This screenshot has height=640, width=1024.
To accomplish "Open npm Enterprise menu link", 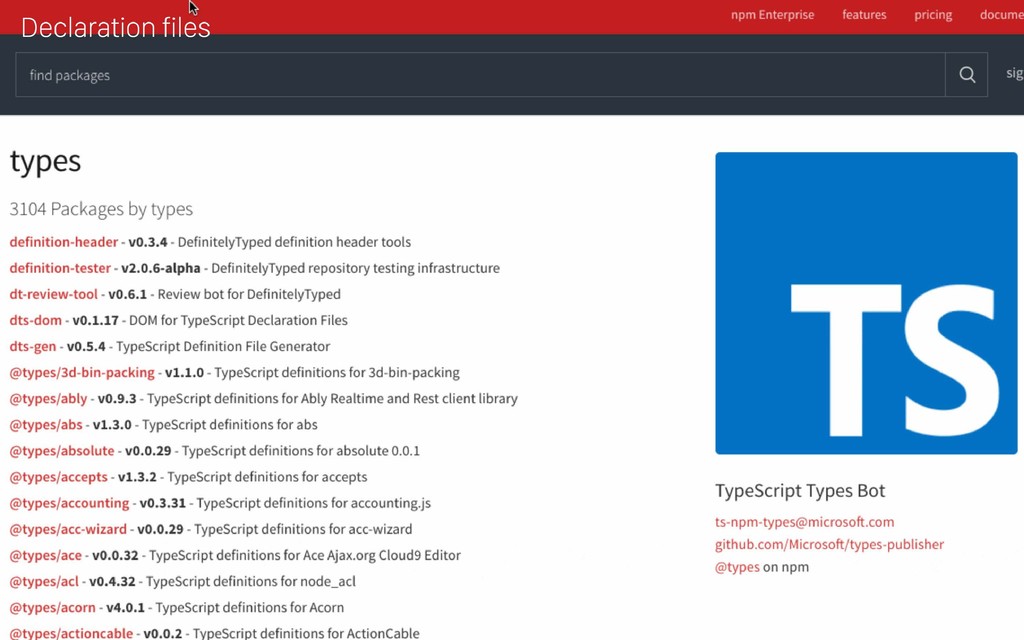I will (x=773, y=14).
